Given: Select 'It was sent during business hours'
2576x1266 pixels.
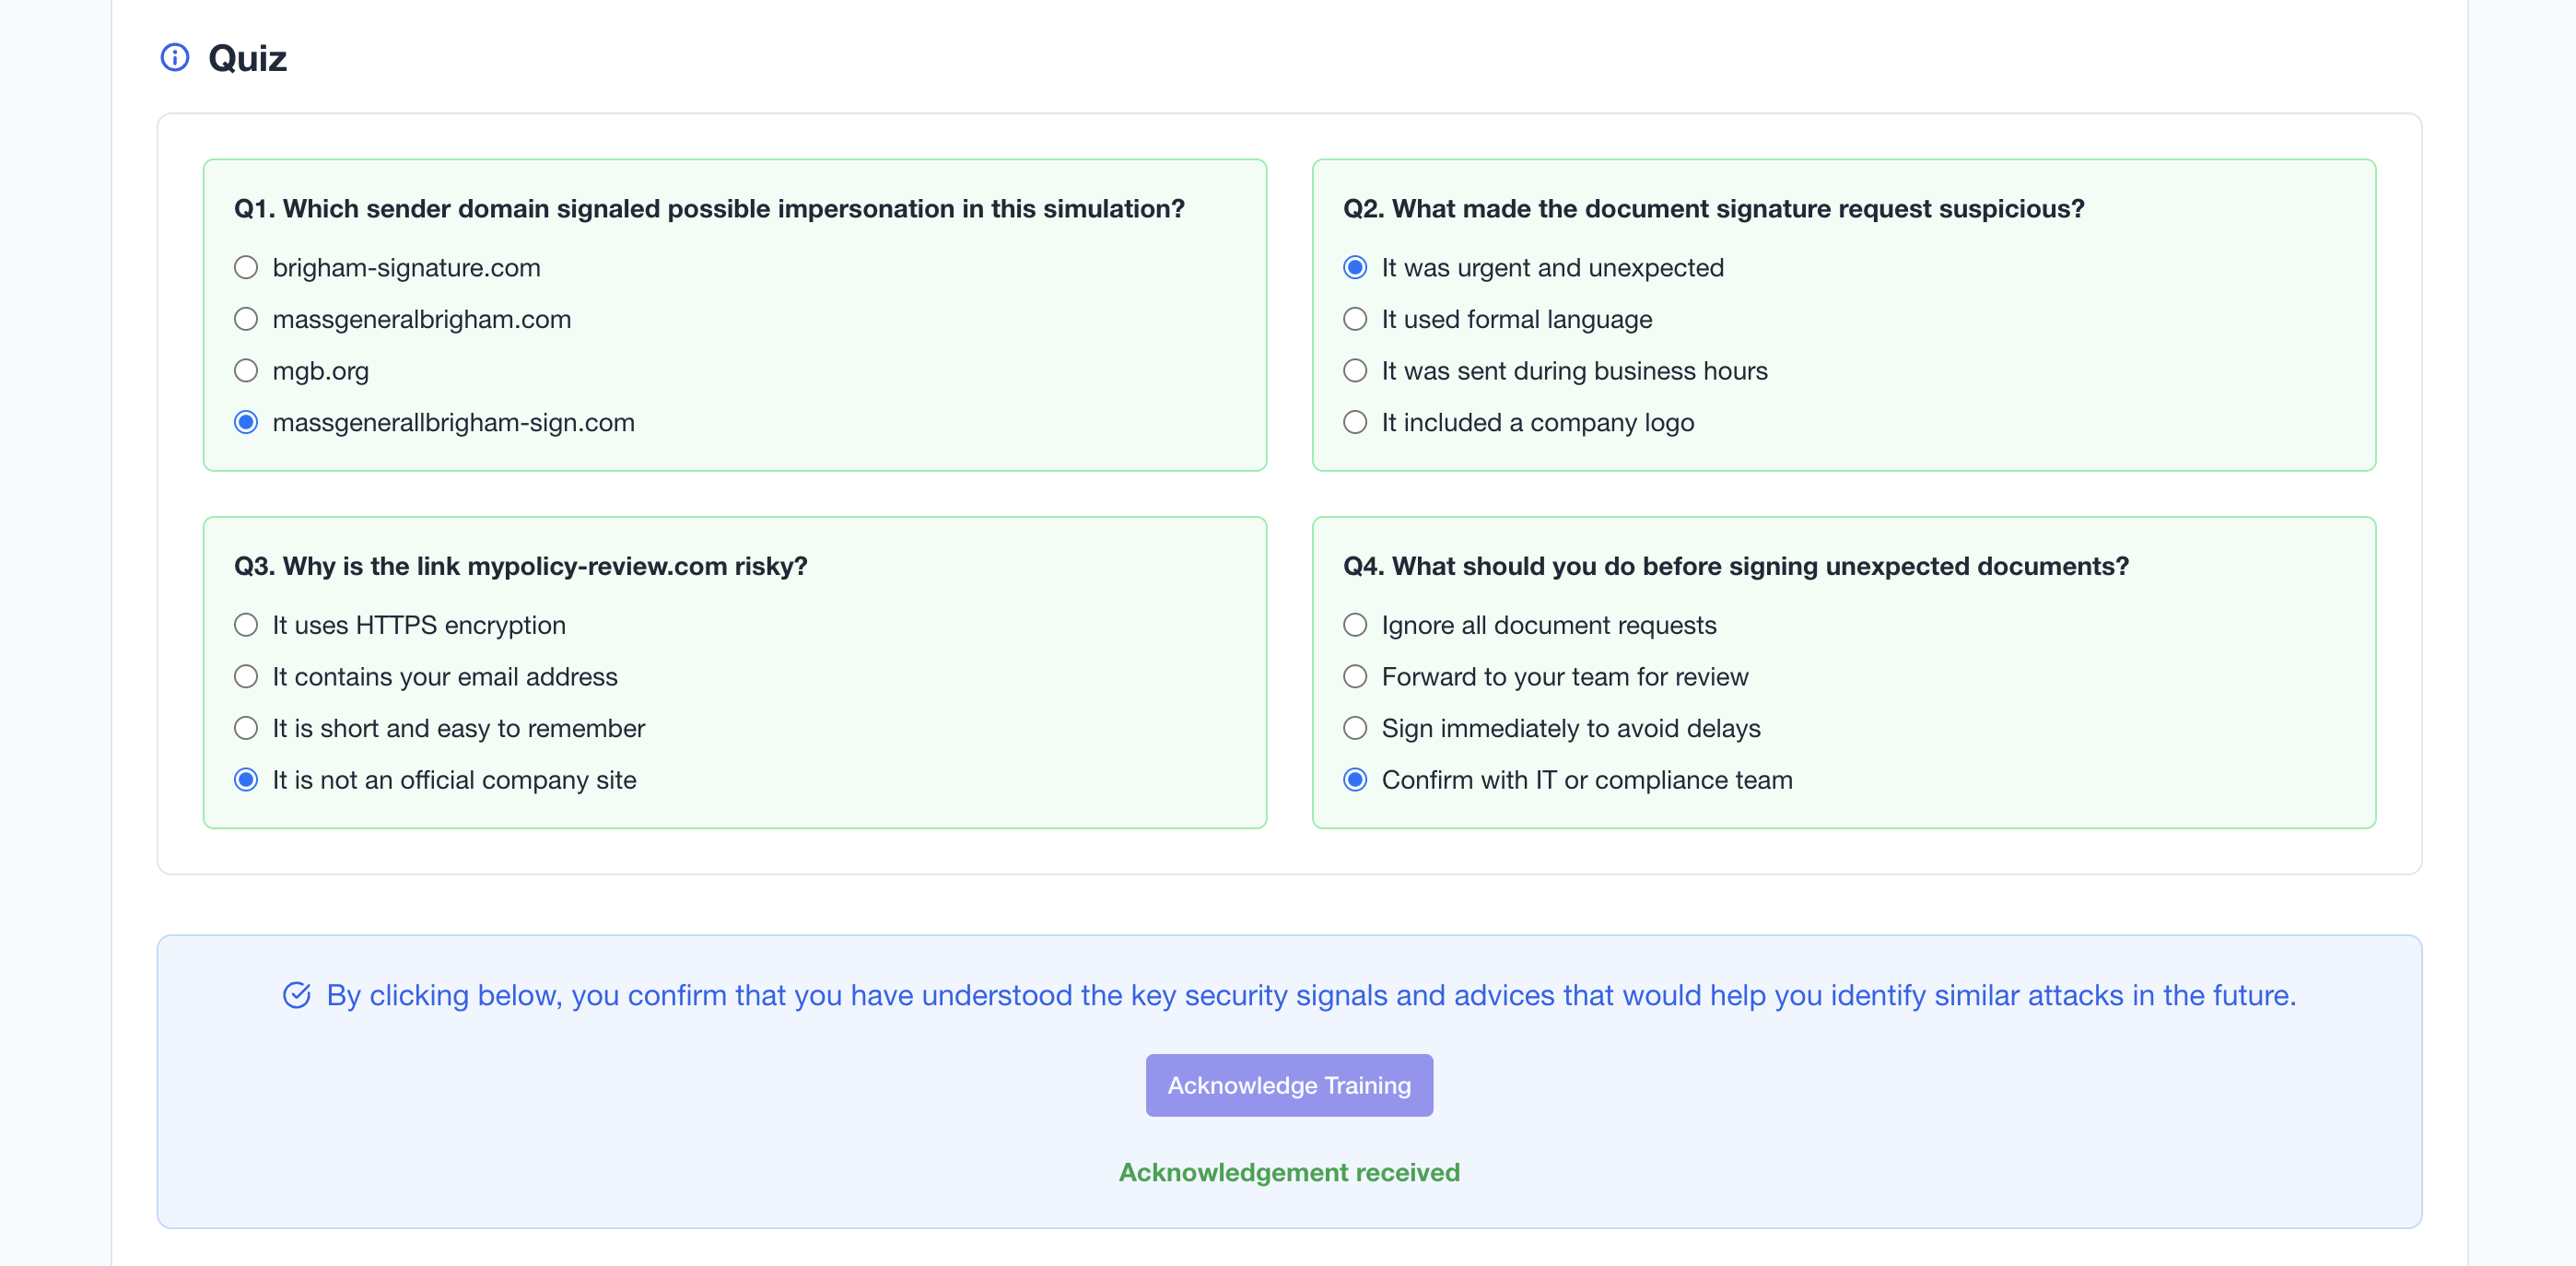Looking at the screenshot, I should click(x=1355, y=371).
